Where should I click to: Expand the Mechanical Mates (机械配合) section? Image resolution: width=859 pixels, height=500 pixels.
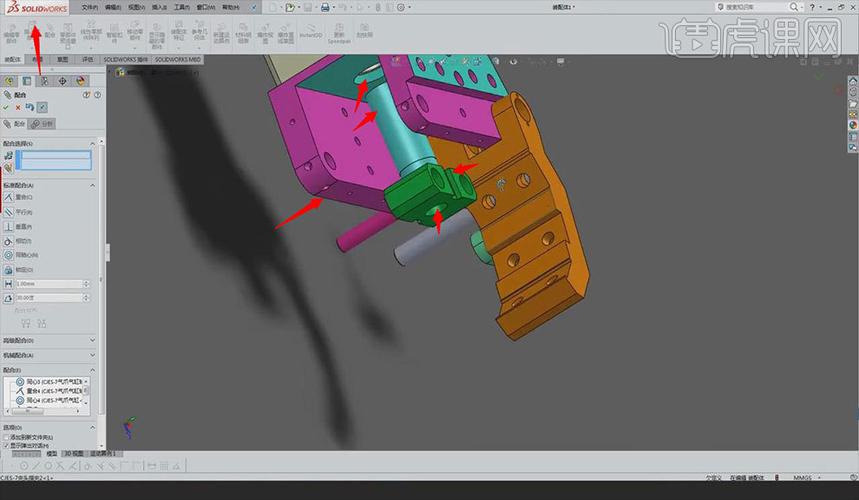[x=48, y=355]
